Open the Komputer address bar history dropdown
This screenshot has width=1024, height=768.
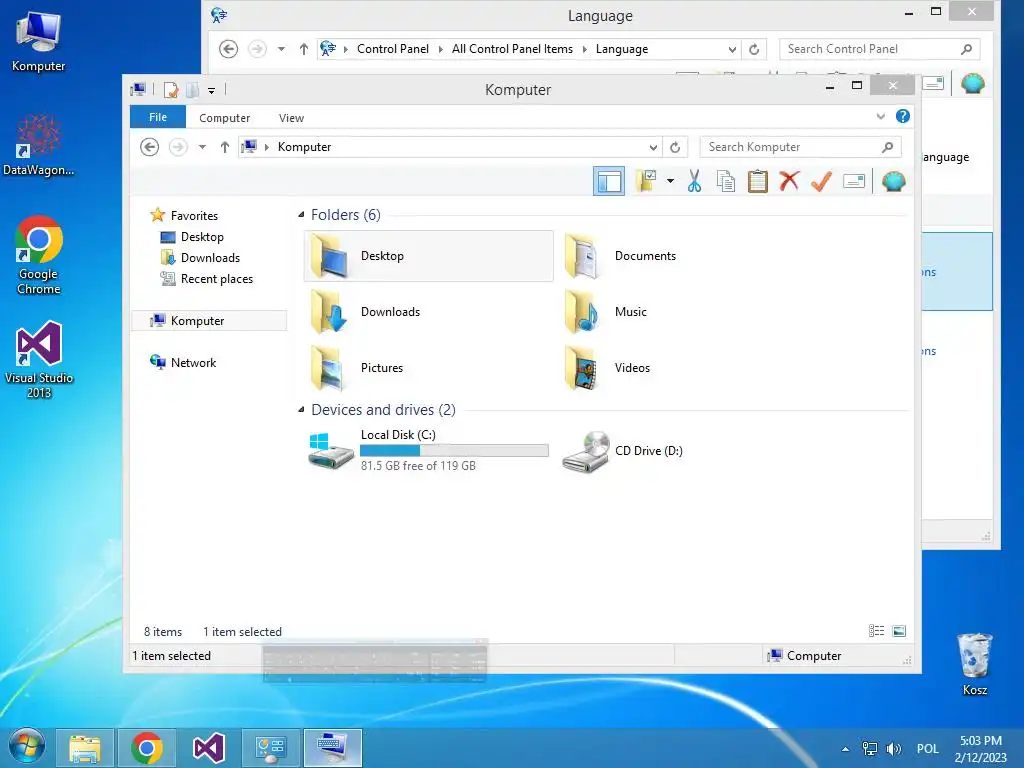pos(652,147)
